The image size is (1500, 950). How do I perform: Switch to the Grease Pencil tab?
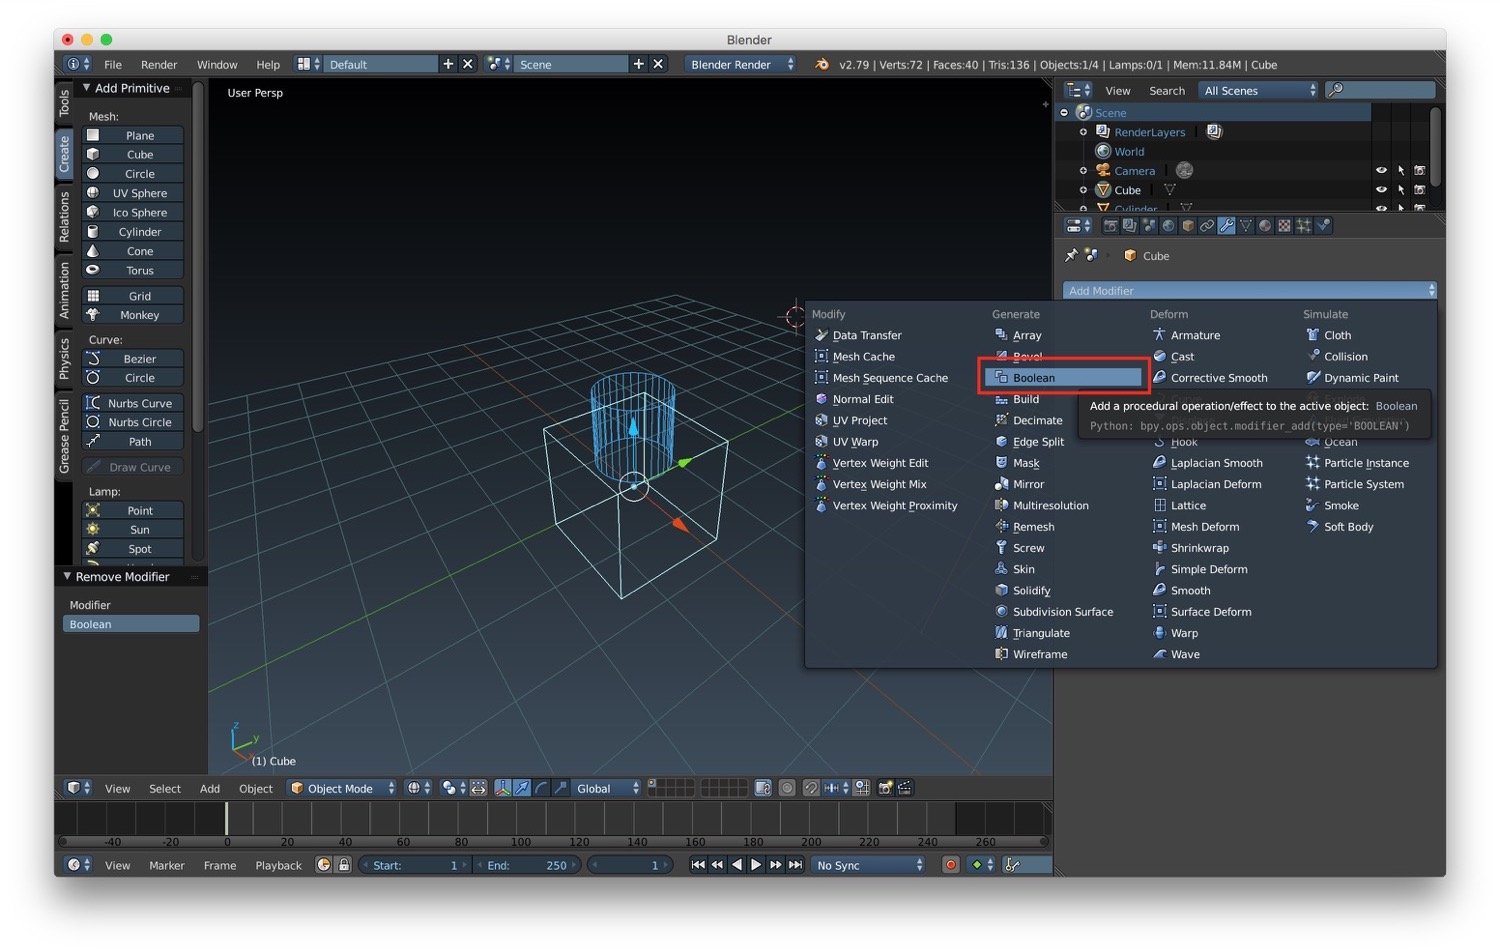click(x=64, y=436)
